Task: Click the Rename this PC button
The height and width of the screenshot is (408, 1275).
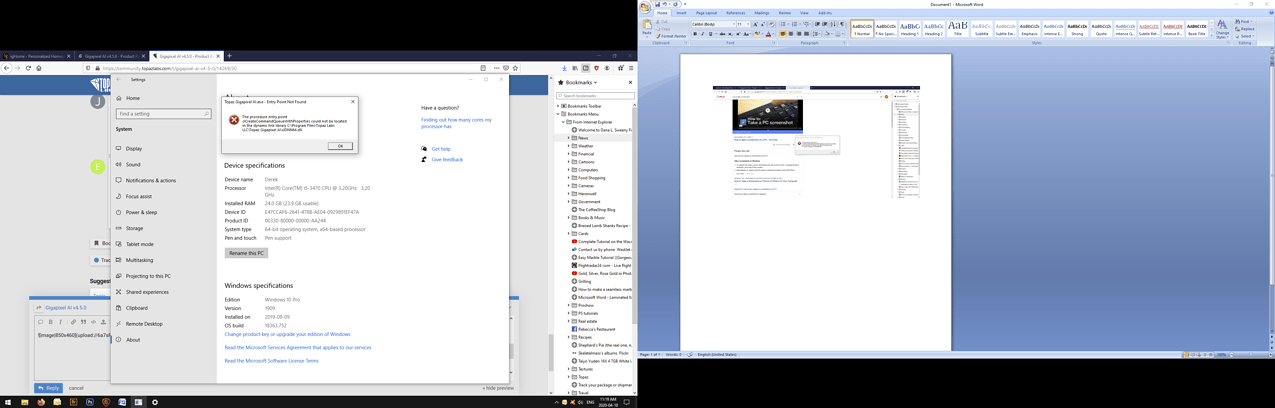Action: [246, 253]
